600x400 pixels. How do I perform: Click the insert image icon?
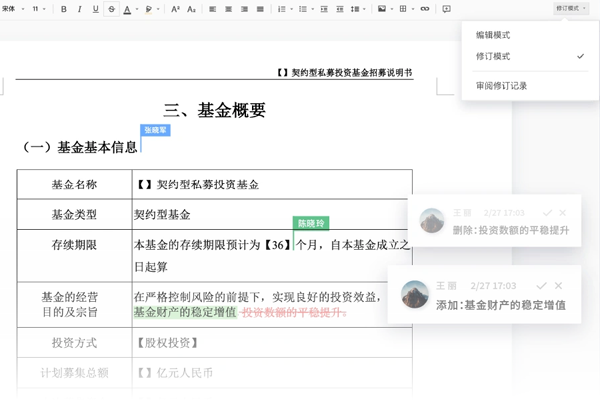pos(381,9)
